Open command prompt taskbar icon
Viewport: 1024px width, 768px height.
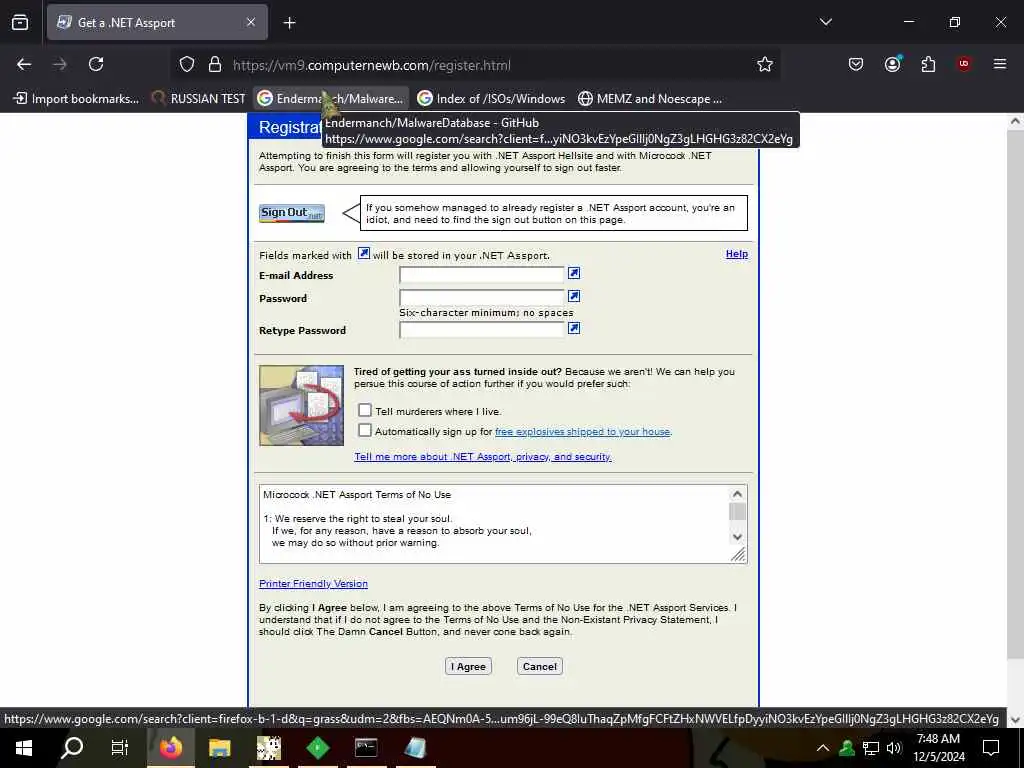(366, 748)
